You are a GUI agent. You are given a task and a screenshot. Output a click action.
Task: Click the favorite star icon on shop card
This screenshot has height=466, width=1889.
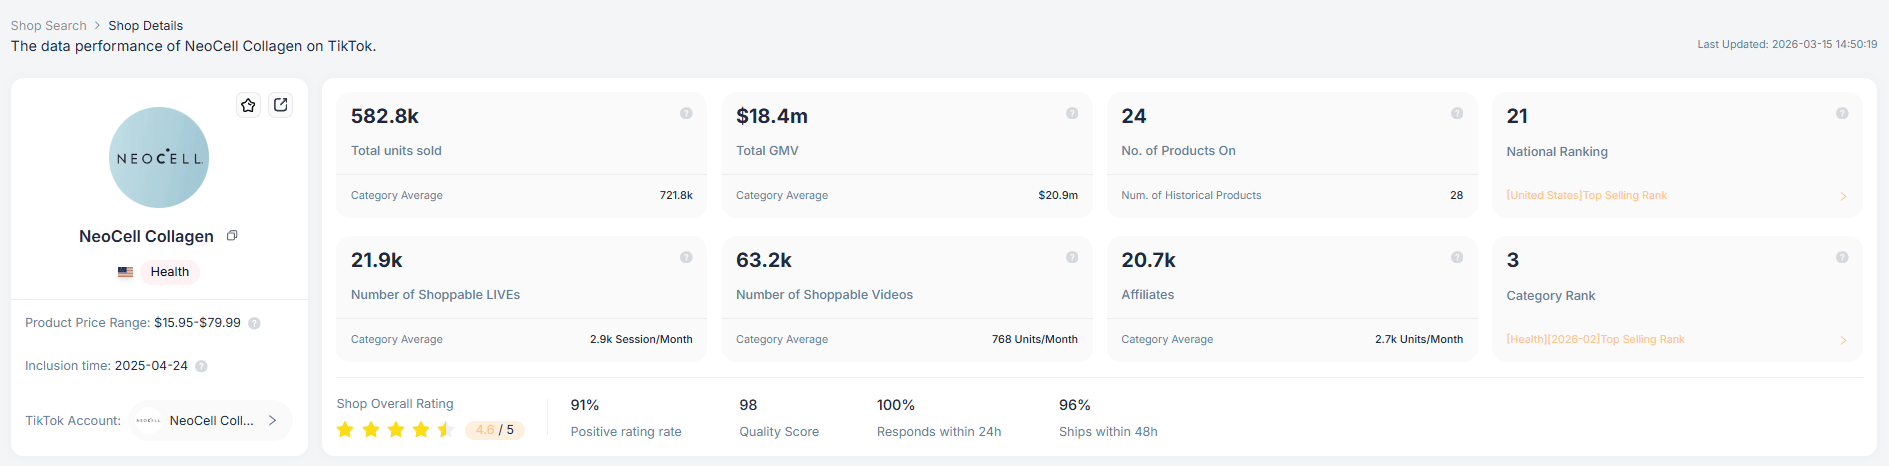pyautogui.click(x=248, y=105)
